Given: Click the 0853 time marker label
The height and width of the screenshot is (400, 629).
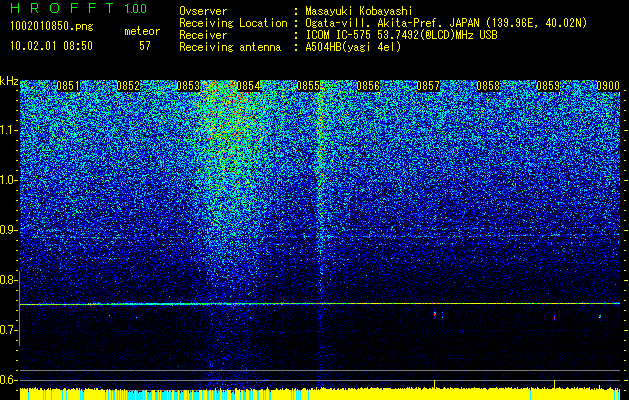Looking at the screenshot, I should click(x=188, y=86).
